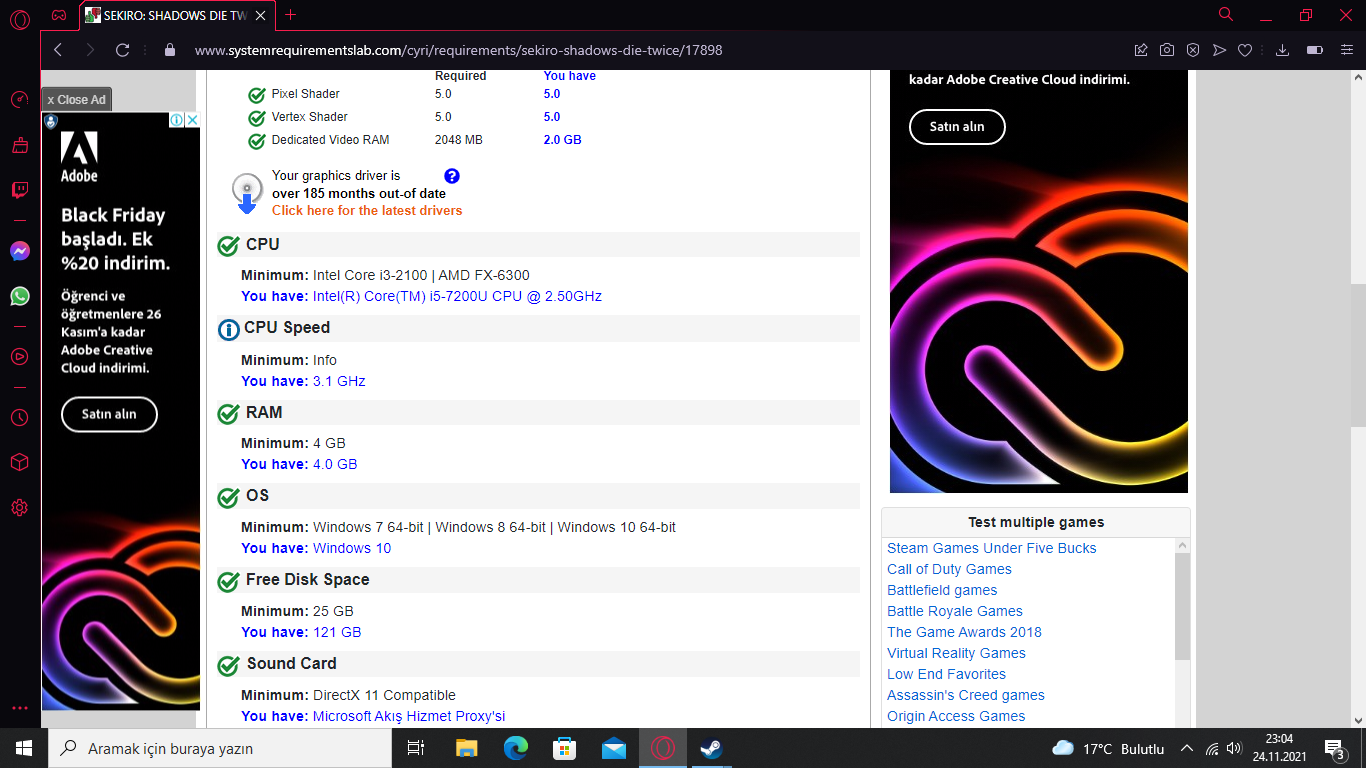Open the three-dot sidebar setup menu

tap(20, 707)
